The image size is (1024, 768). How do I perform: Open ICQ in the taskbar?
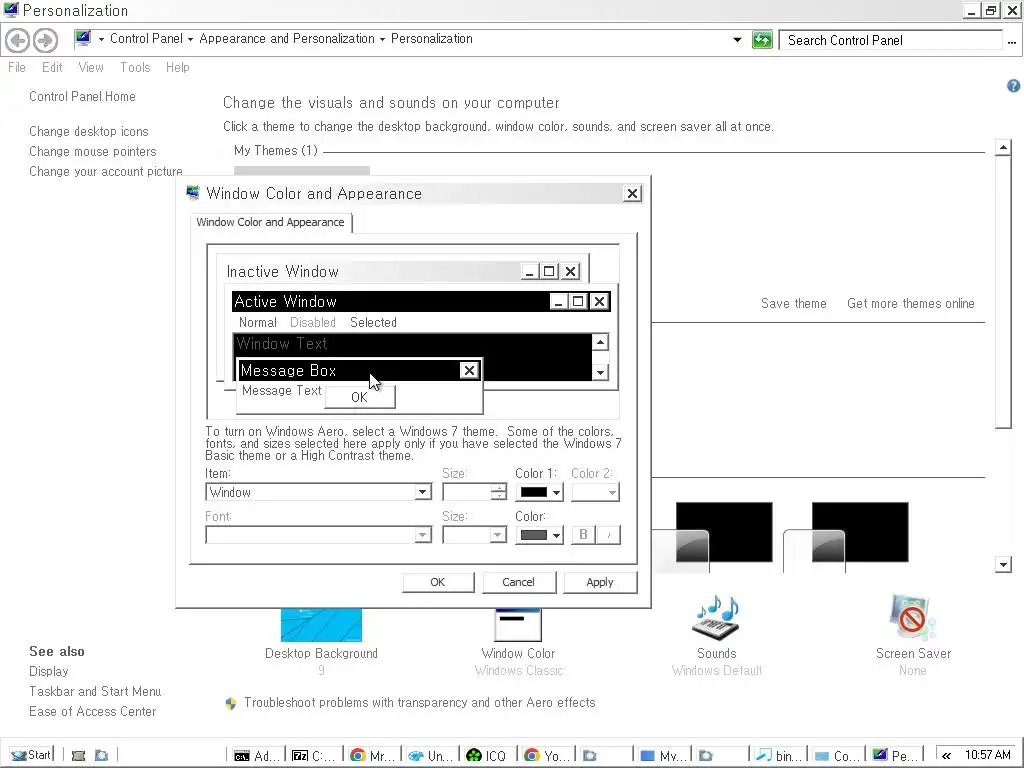point(487,755)
